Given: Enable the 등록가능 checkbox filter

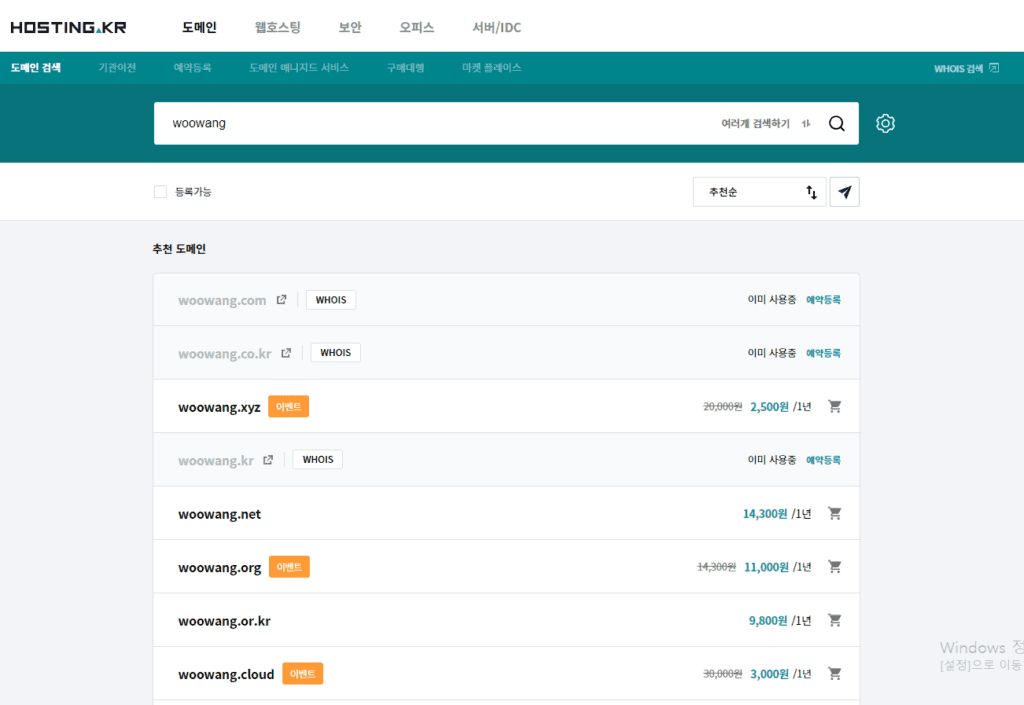Looking at the screenshot, I should [x=160, y=192].
